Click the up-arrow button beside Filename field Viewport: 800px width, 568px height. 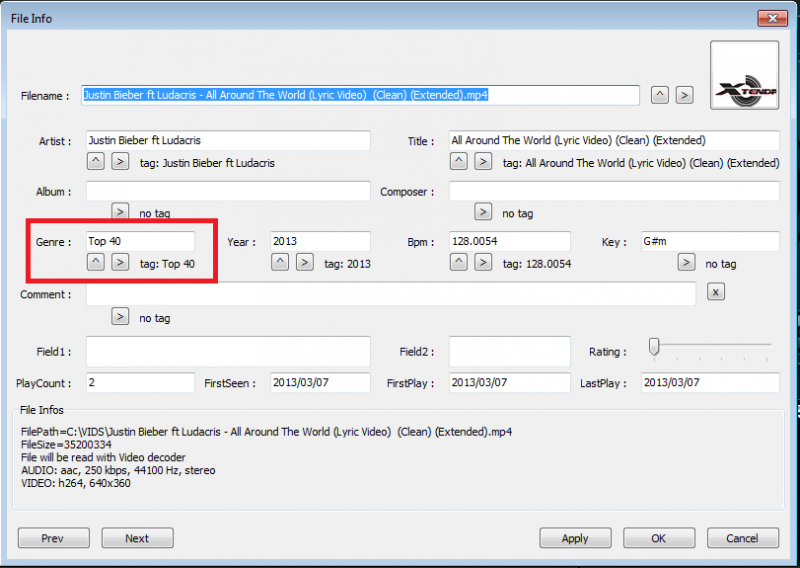pyautogui.click(x=660, y=95)
